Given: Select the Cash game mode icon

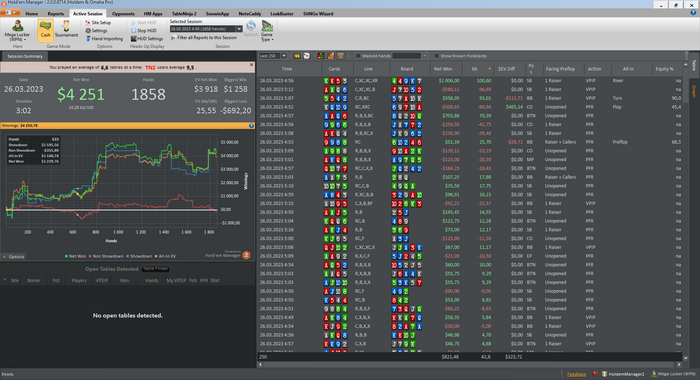Looking at the screenshot, I should [x=45, y=30].
